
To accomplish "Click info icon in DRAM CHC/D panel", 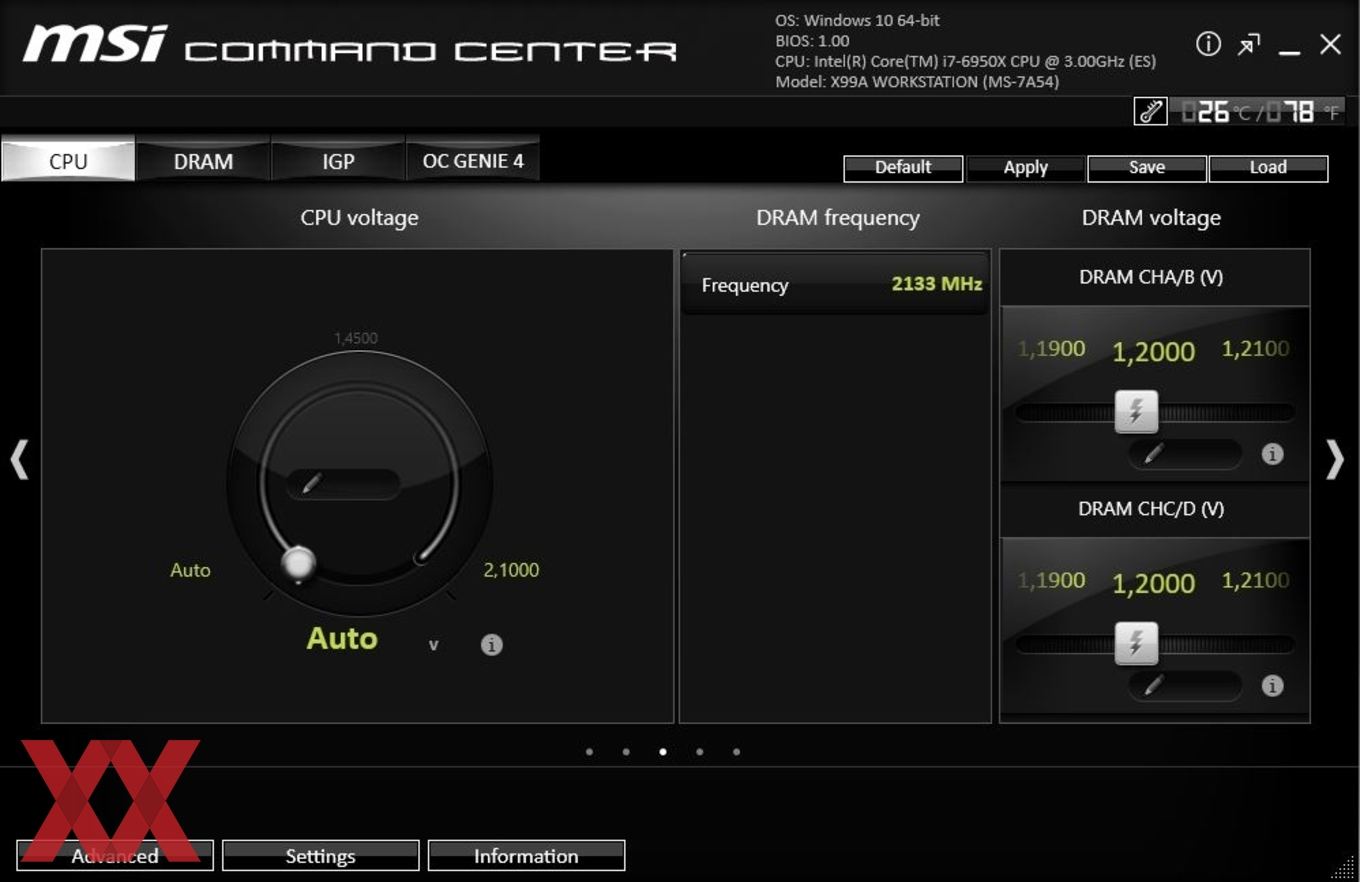I will (1272, 685).
